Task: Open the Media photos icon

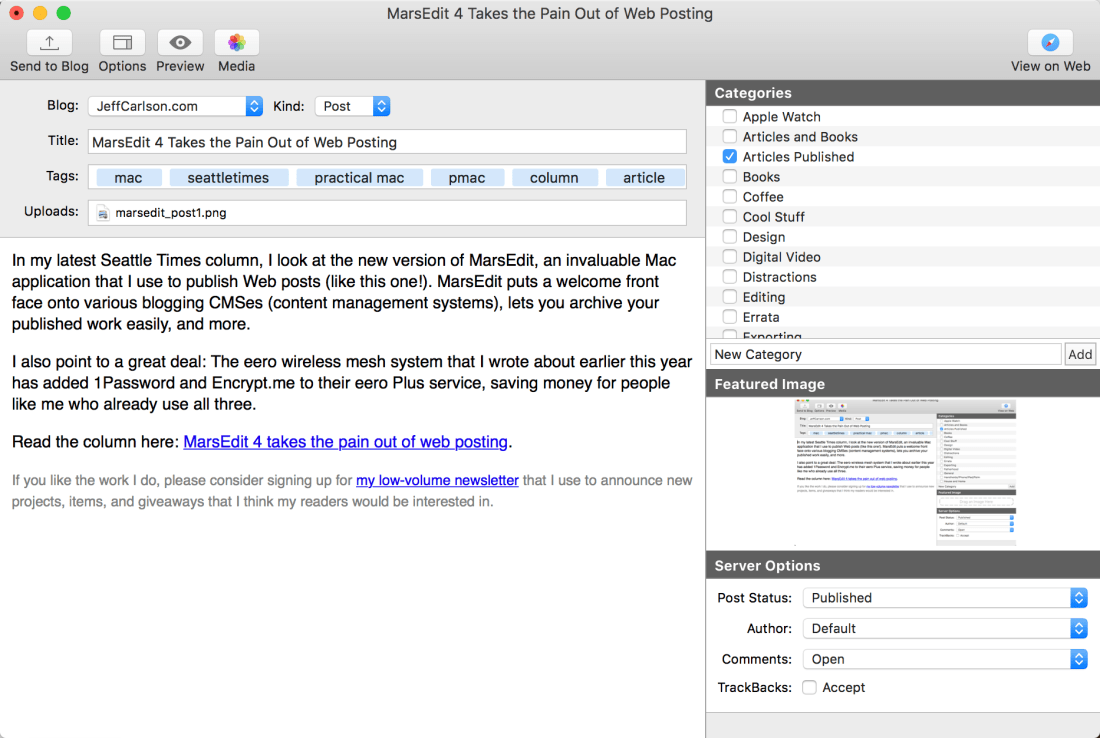Action: [x=236, y=43]
